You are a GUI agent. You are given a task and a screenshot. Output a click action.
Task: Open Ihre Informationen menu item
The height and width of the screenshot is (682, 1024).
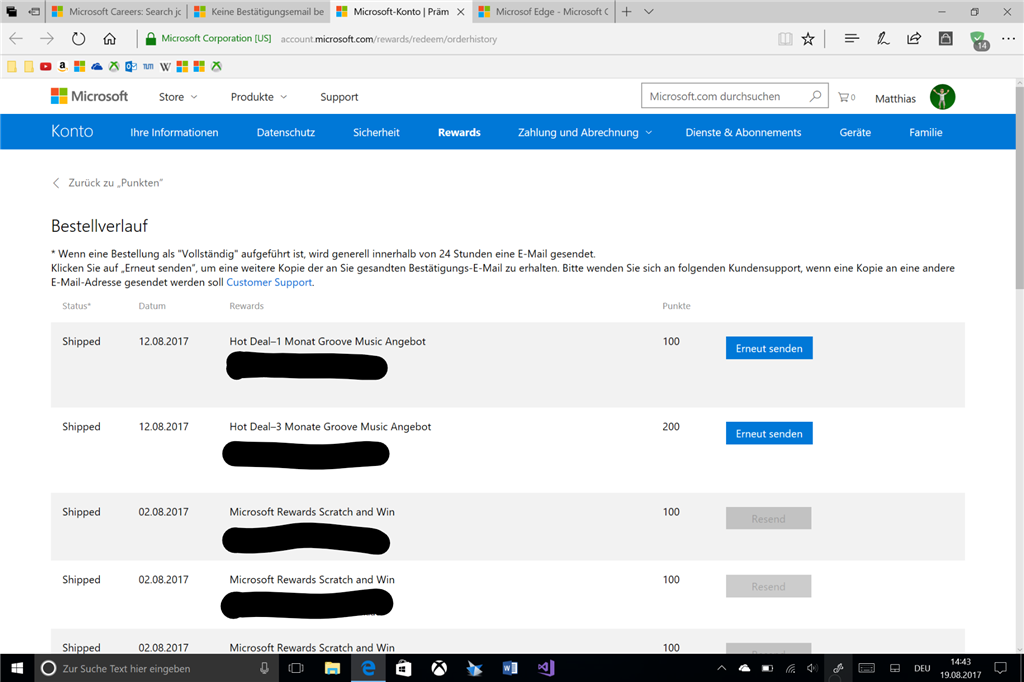174,132
